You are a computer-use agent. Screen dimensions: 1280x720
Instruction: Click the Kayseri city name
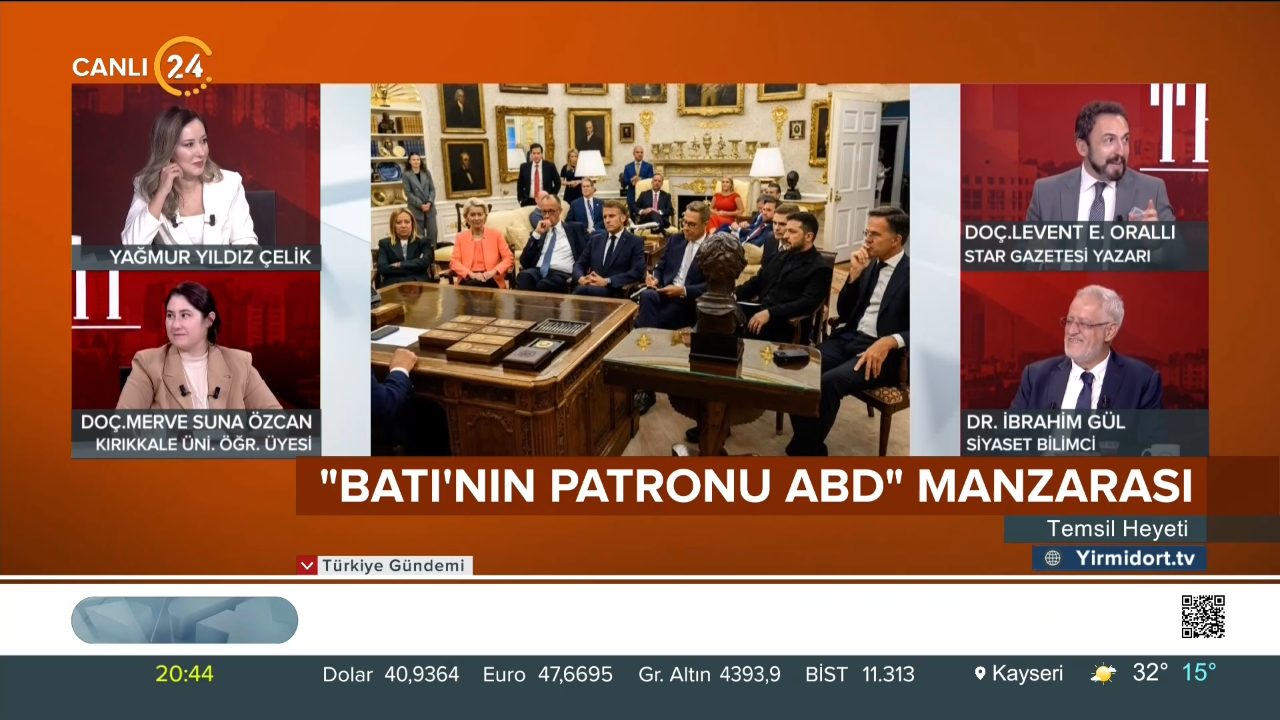click(1027, 674)
